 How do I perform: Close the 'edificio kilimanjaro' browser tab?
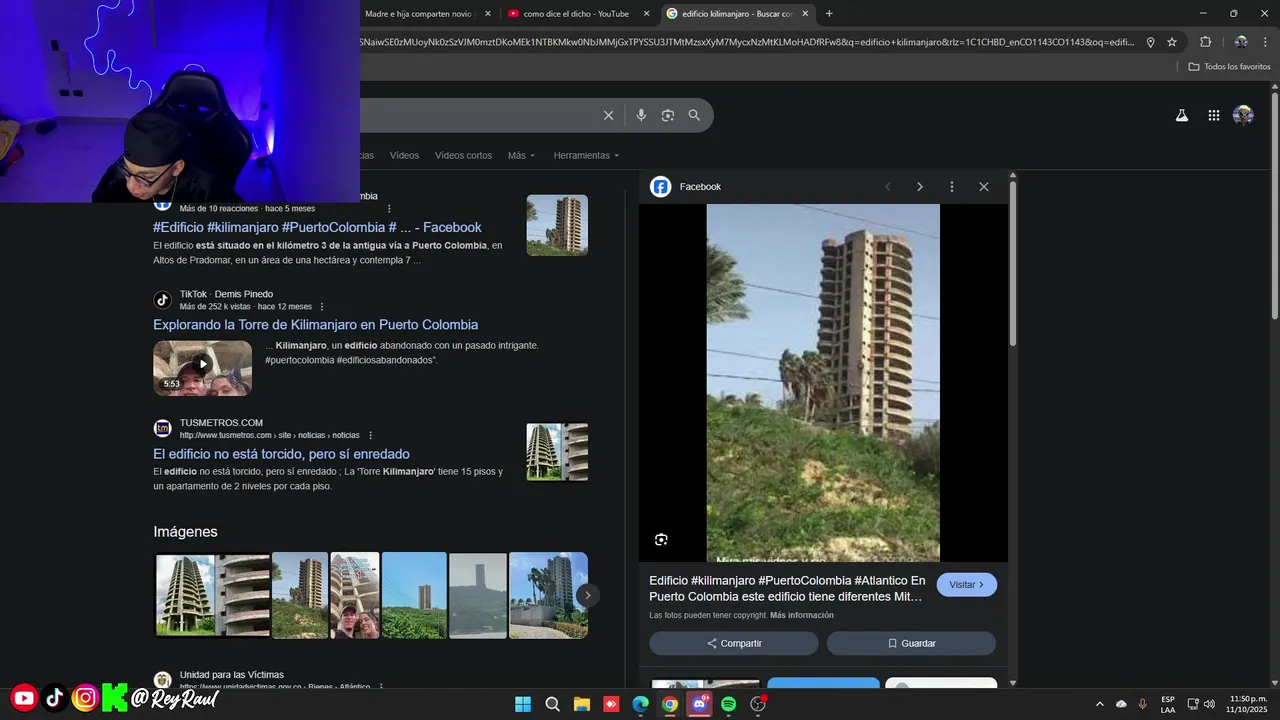pos(803,14)
